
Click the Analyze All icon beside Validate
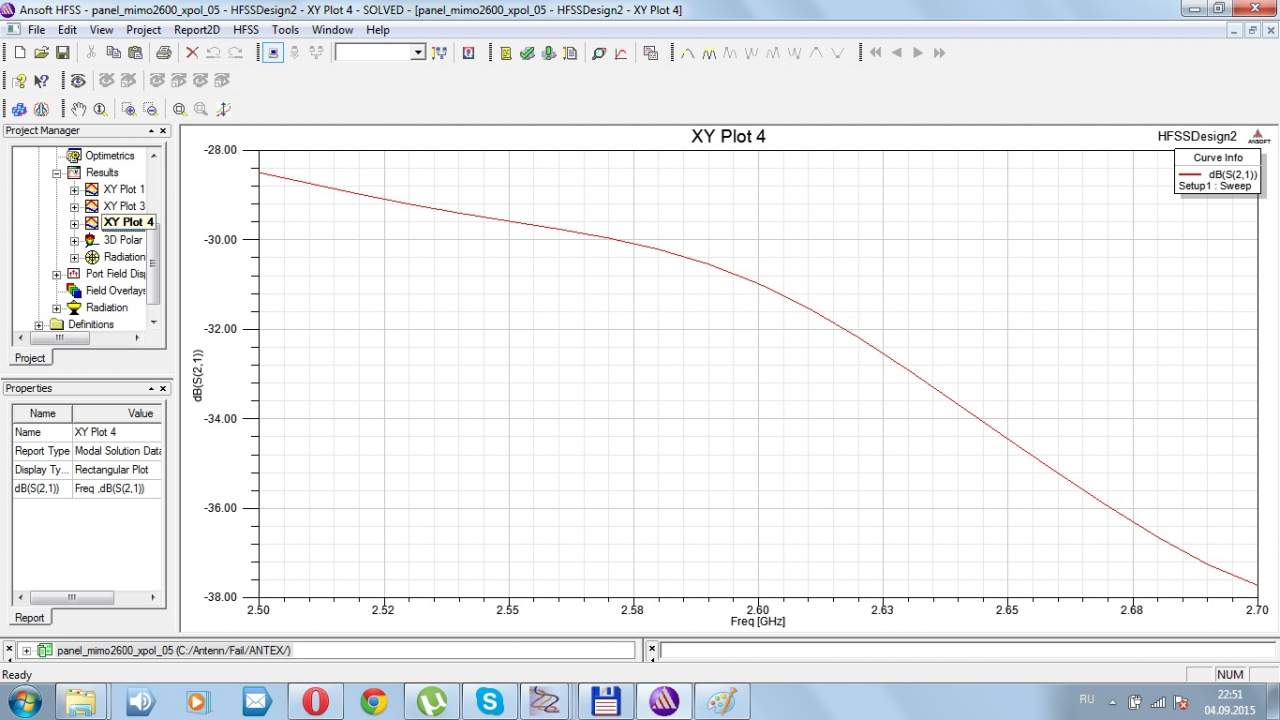[548, 53]
